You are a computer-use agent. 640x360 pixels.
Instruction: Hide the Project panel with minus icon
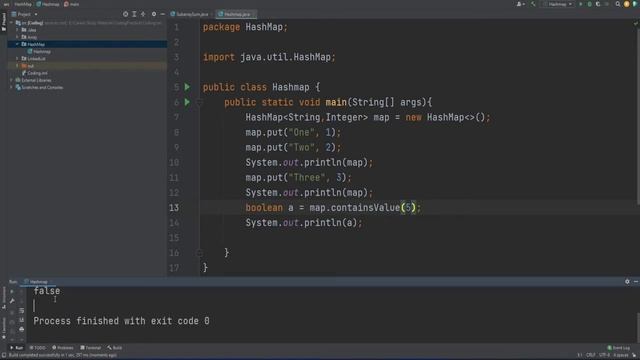coord(162,14)
